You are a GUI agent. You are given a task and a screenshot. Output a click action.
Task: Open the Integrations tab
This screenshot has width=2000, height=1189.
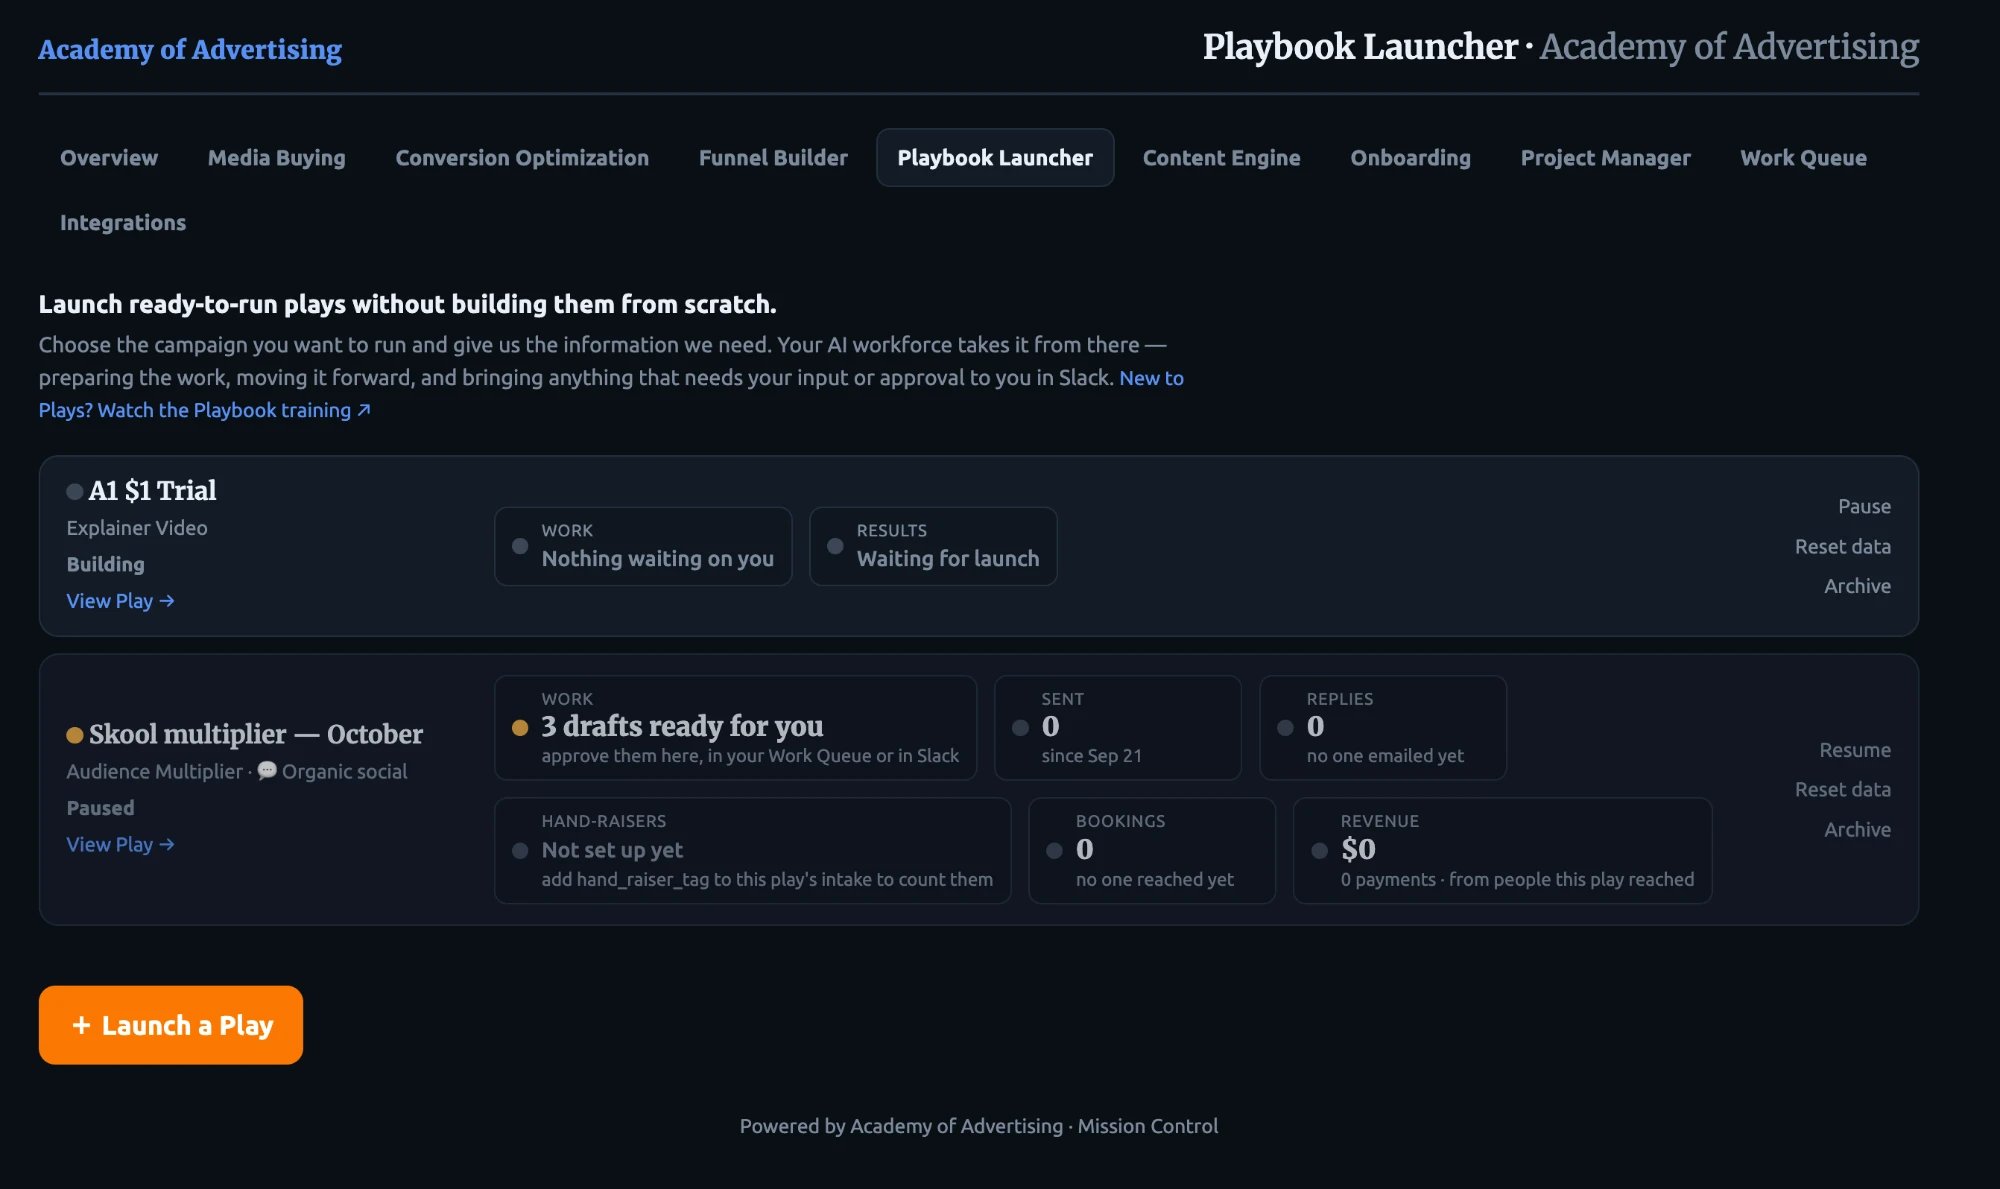(x=123, y=223)
